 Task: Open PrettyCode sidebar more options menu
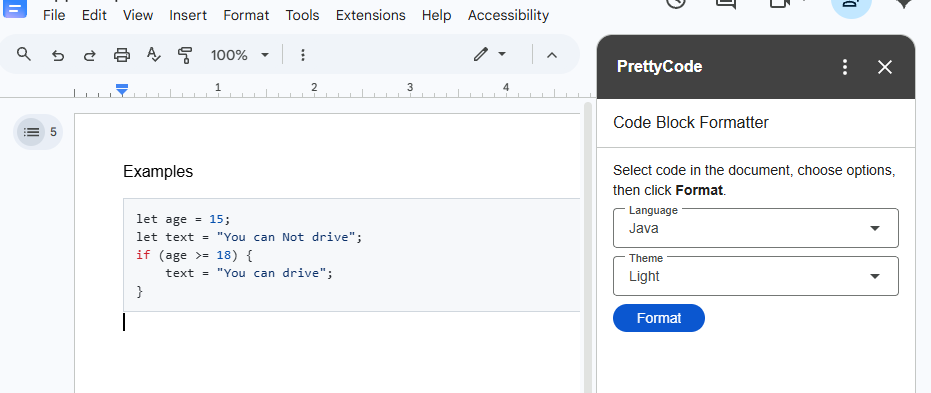pos(845,67)
